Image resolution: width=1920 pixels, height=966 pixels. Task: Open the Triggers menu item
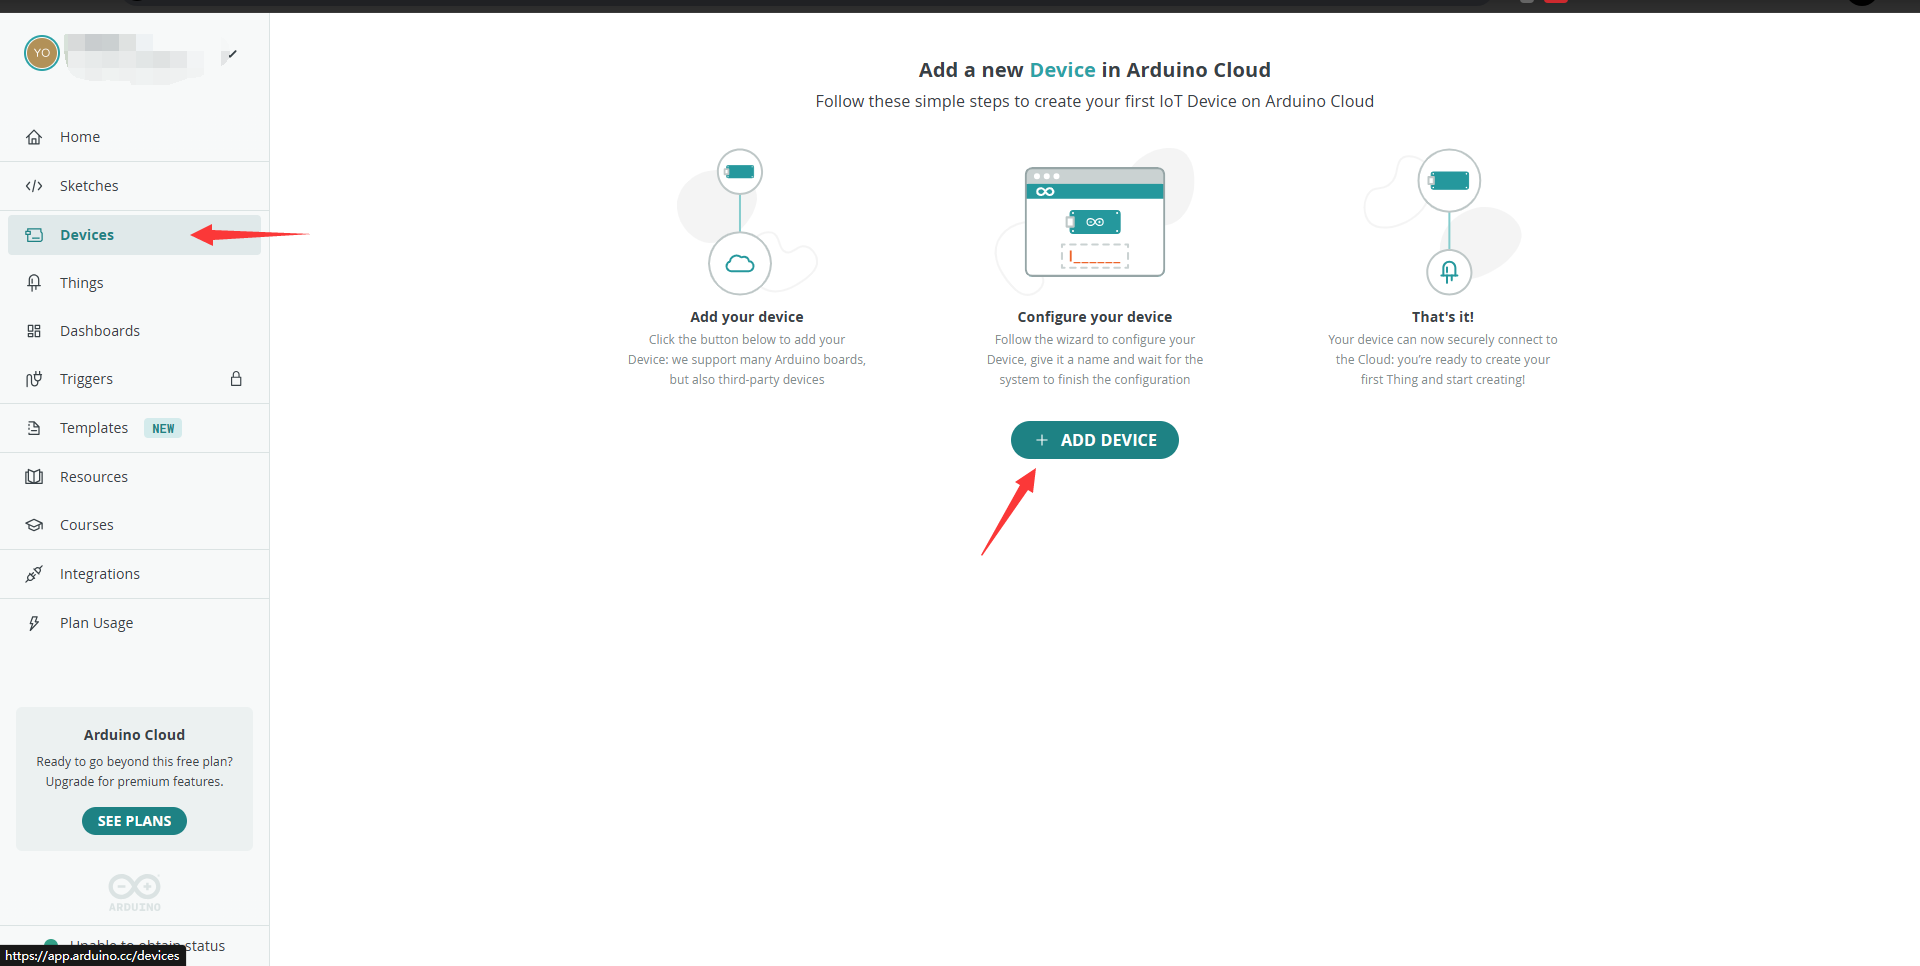tap(134, 379)
